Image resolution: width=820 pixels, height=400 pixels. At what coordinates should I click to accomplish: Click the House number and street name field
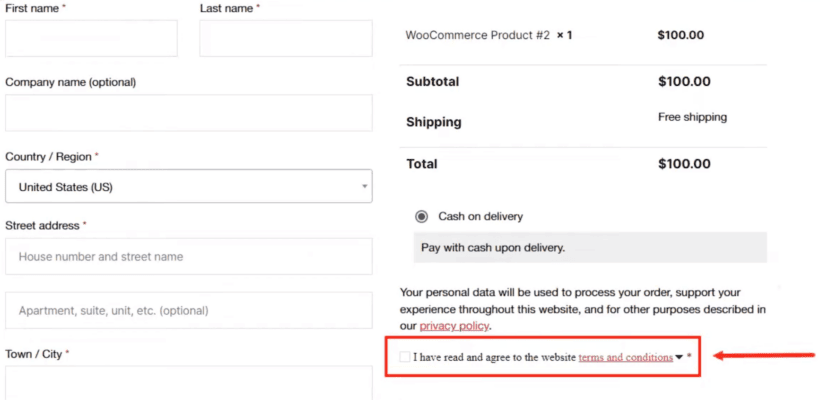point(189,257)
